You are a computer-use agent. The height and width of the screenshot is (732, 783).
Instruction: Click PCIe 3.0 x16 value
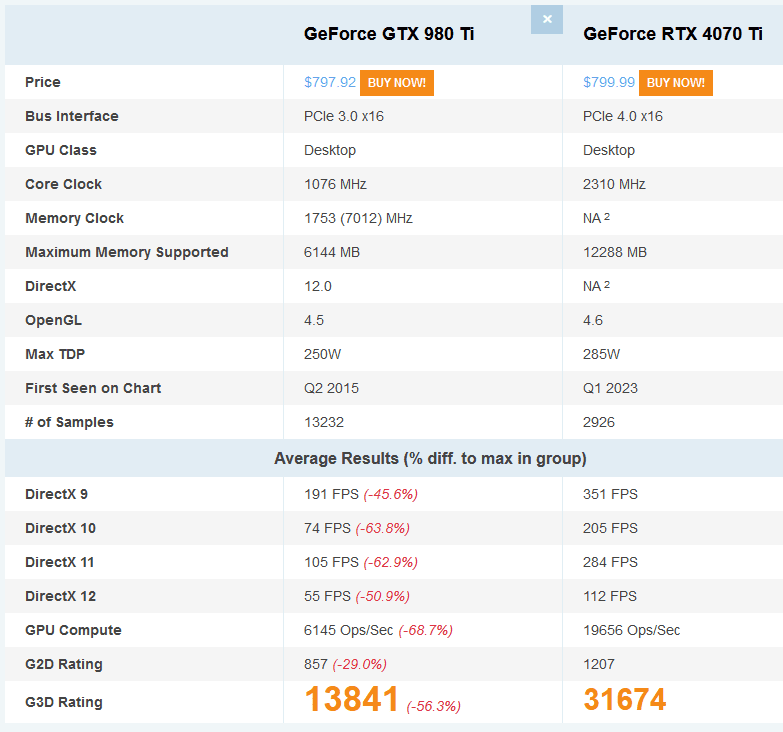[x=344, y=116]
